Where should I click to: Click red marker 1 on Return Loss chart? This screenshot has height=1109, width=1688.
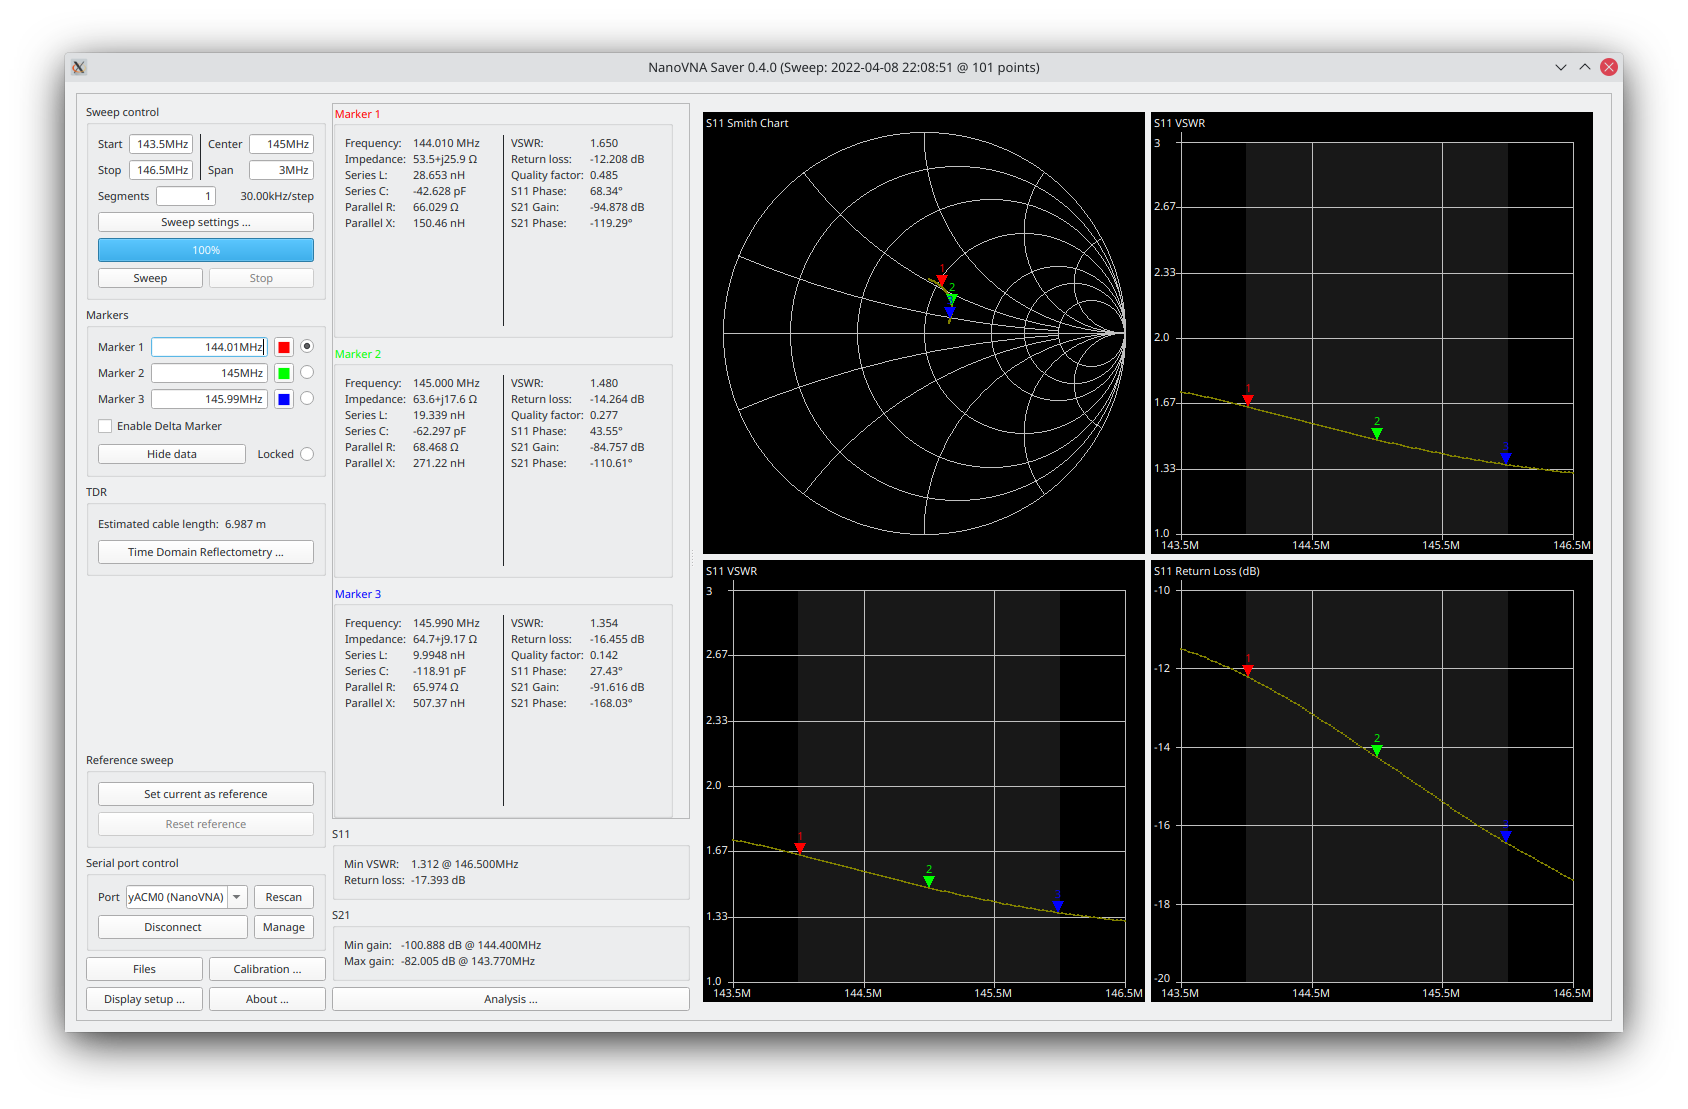1248,670
